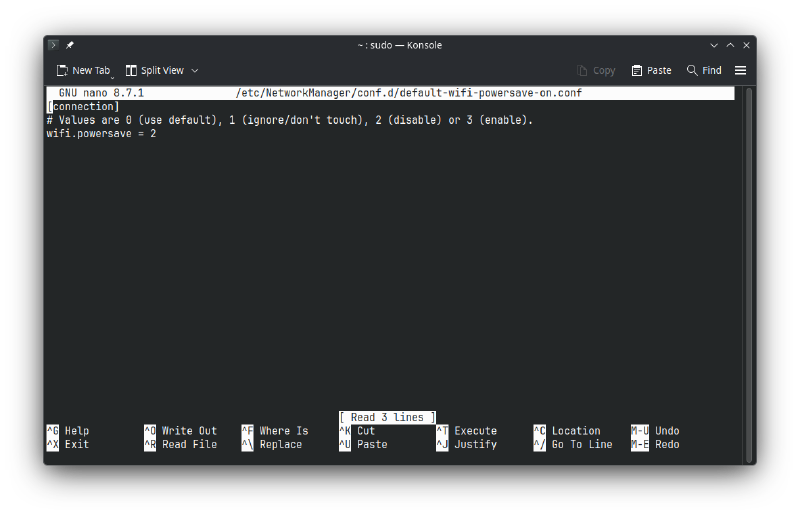Click the ^R Read File shortcut
Viewport: 800px width, 517px height.
(x=181, y=445)
